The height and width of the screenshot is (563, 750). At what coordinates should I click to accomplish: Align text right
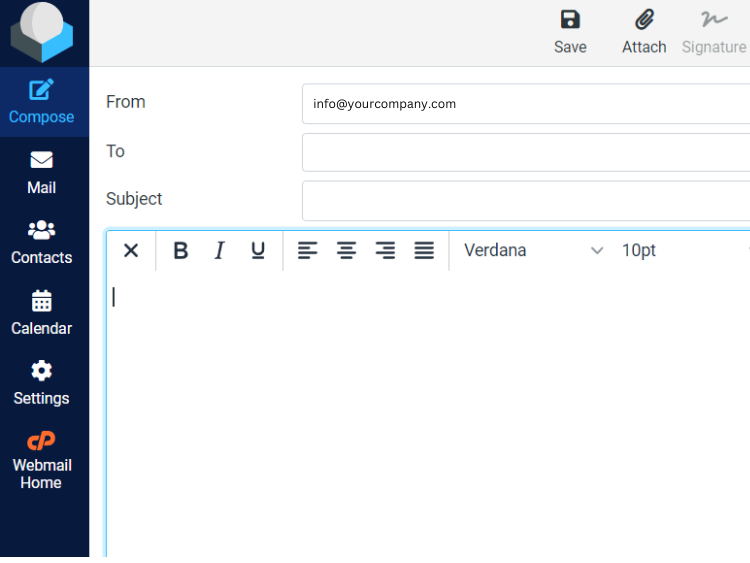point(385,250)
